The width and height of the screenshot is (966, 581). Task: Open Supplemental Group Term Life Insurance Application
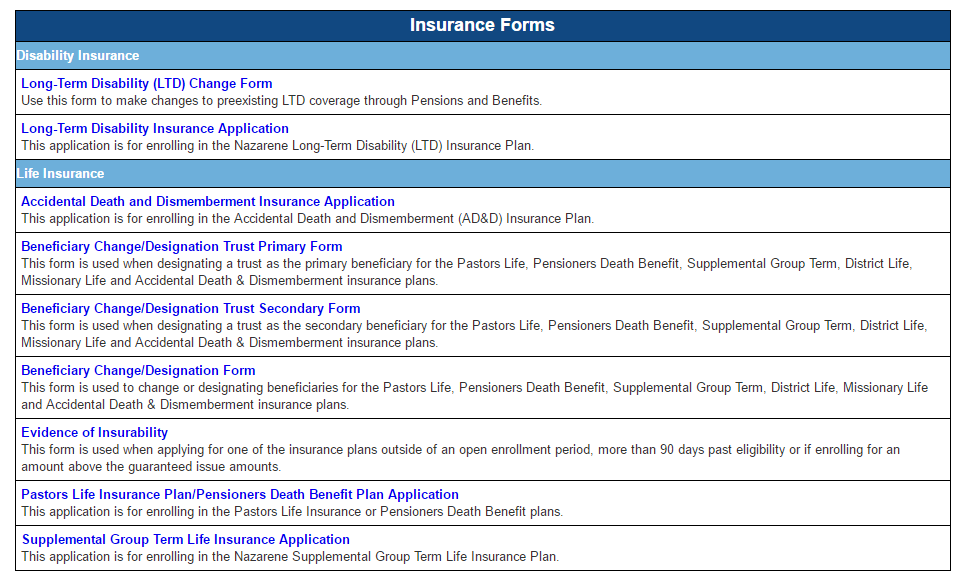(186, 540)
